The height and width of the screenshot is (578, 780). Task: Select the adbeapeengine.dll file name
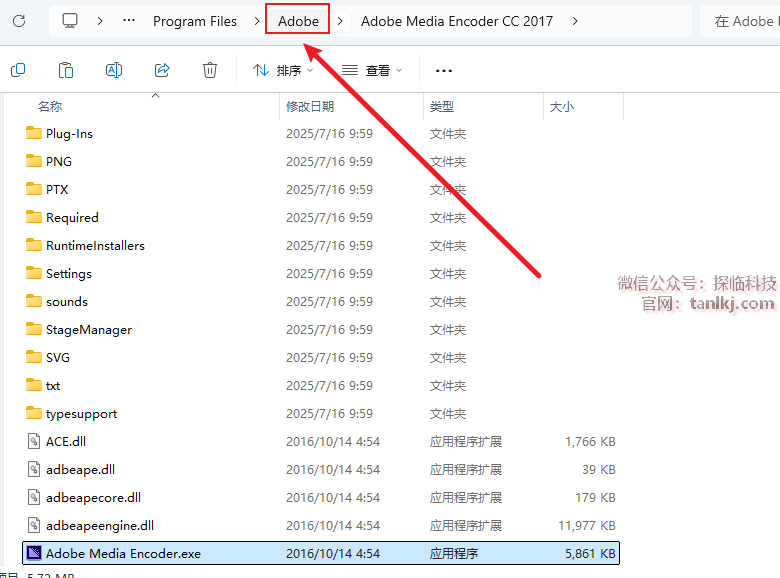coord(100,525)
